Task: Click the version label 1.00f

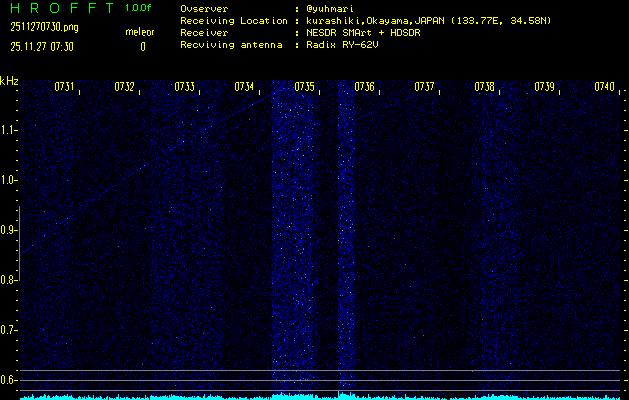Action: (138, 8)
